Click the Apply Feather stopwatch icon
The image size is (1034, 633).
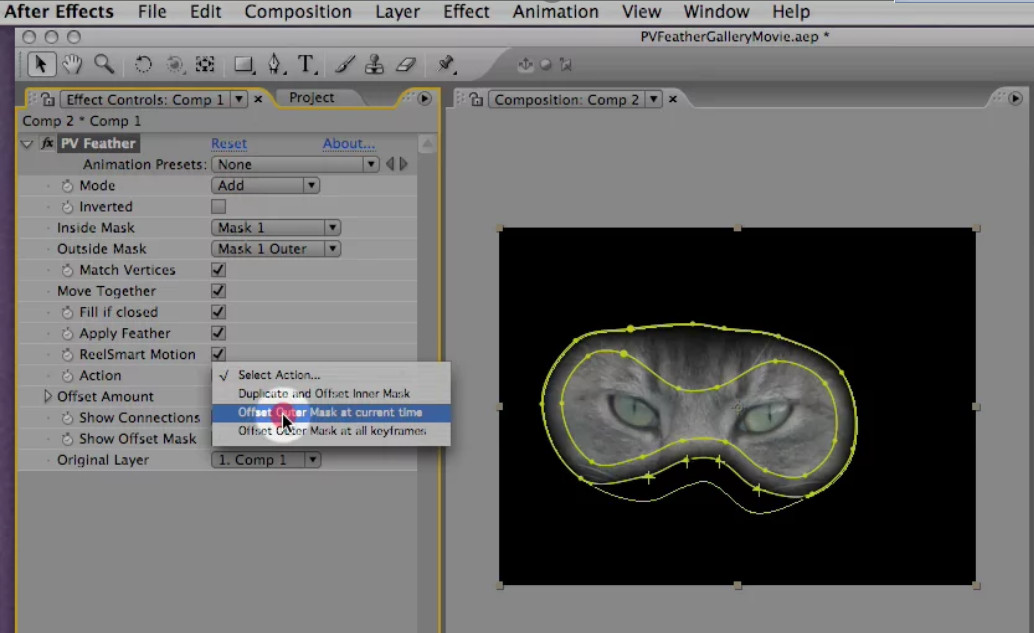click(x=67, y=334)
